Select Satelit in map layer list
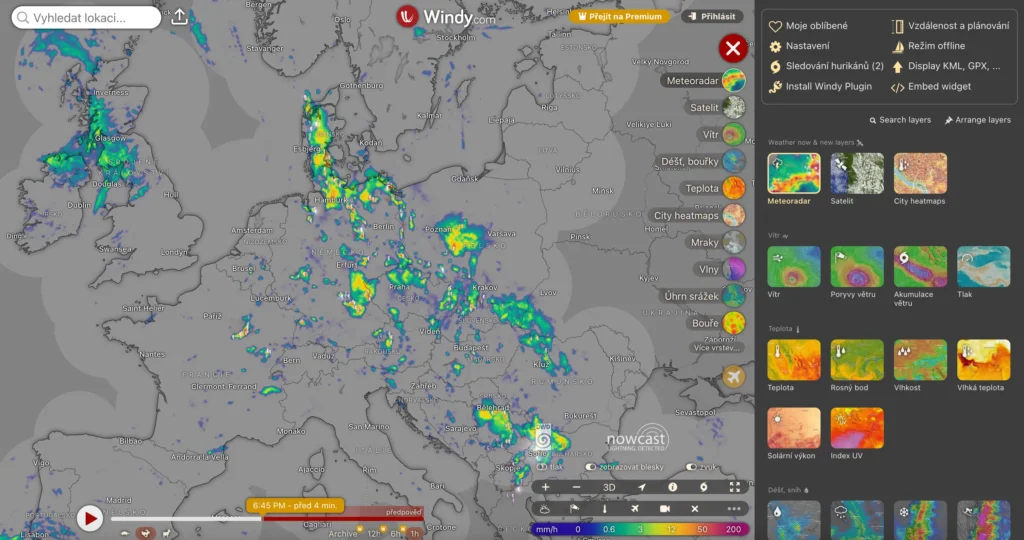Screen dimensions: 1024x540 pos(715,108)
